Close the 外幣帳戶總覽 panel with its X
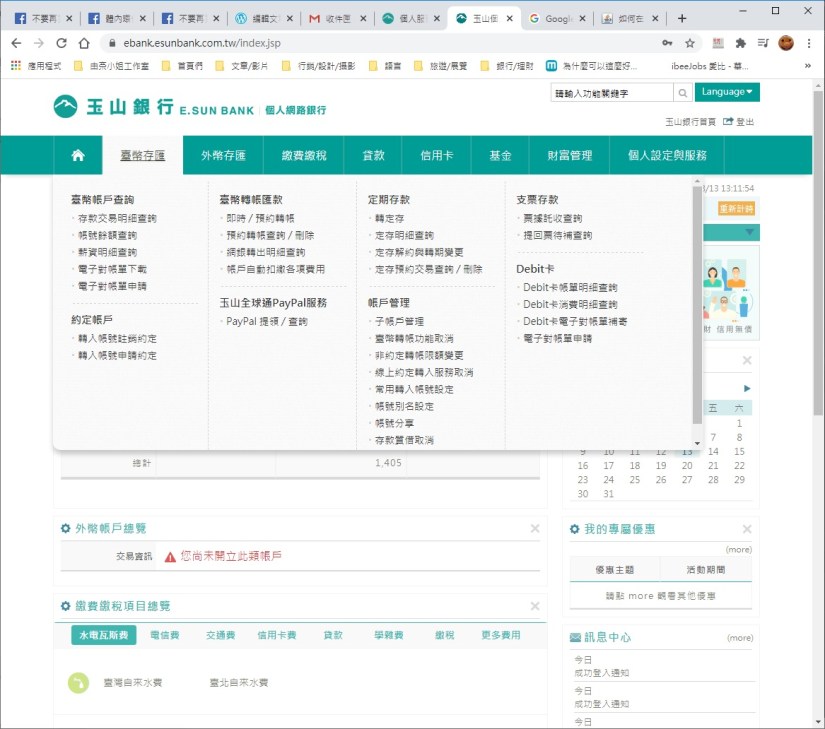The image size is (825, 729). pos(535,529)
